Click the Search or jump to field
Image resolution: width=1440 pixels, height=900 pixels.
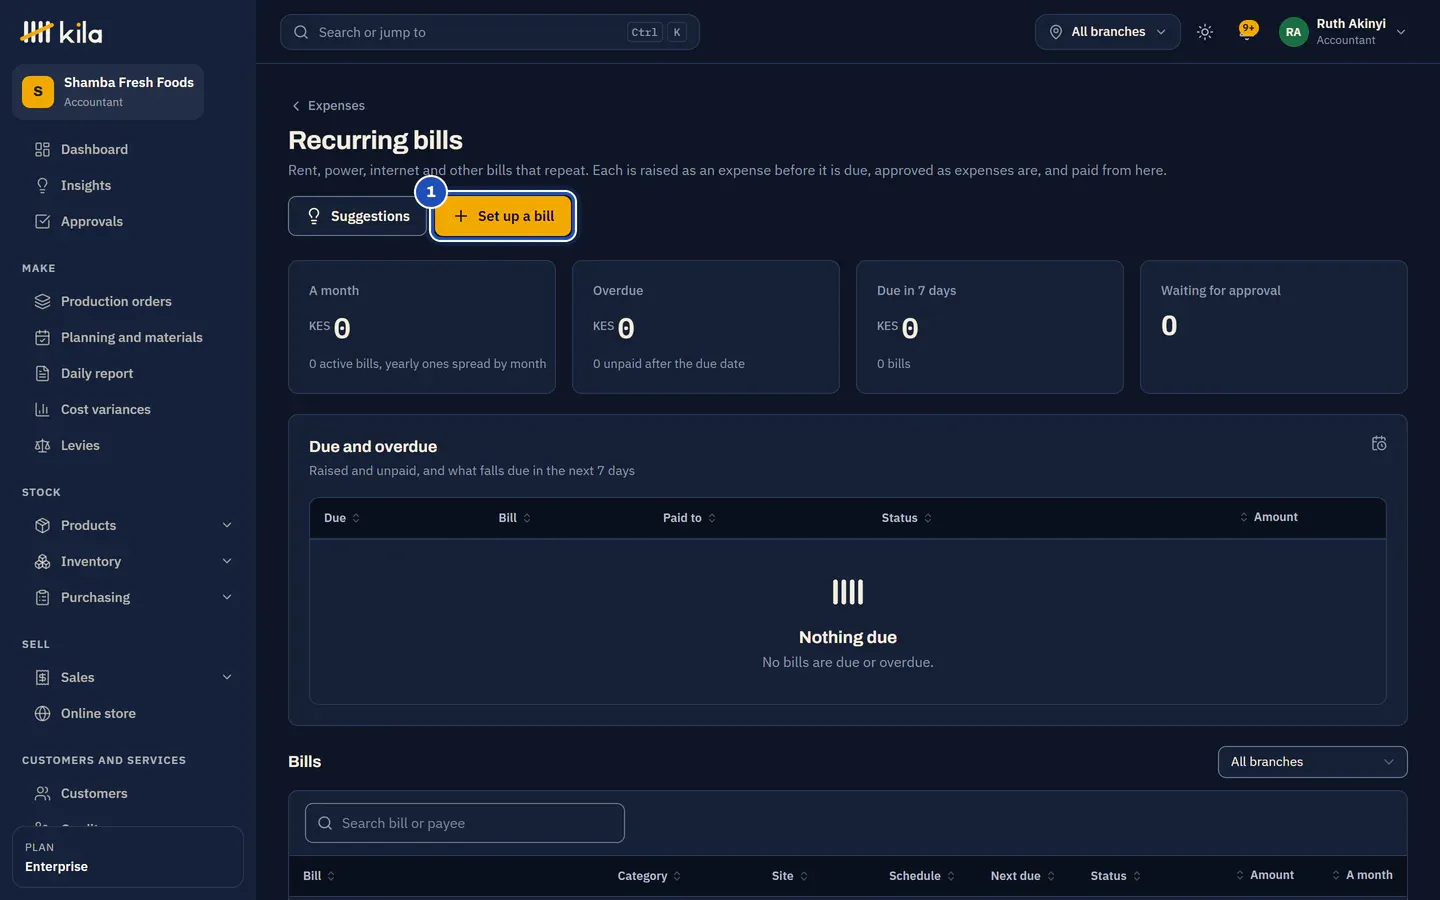[489, 32]
